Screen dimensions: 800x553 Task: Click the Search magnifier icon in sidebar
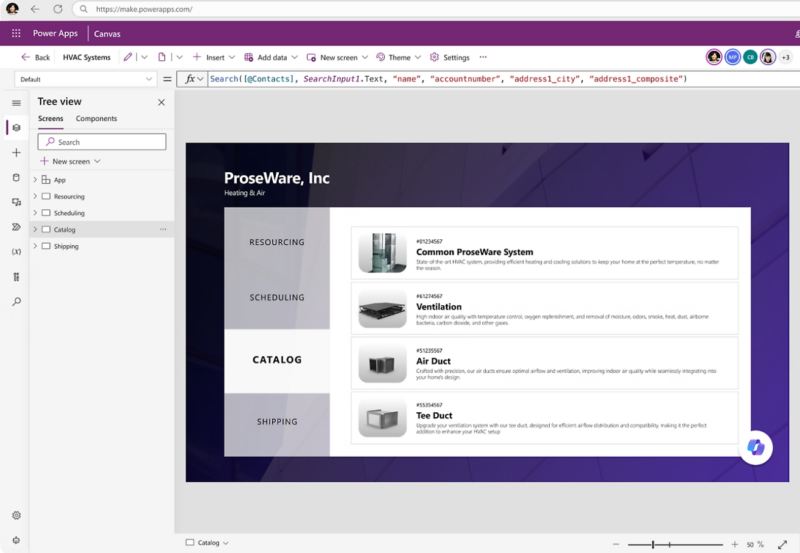(x=16, y=301)
